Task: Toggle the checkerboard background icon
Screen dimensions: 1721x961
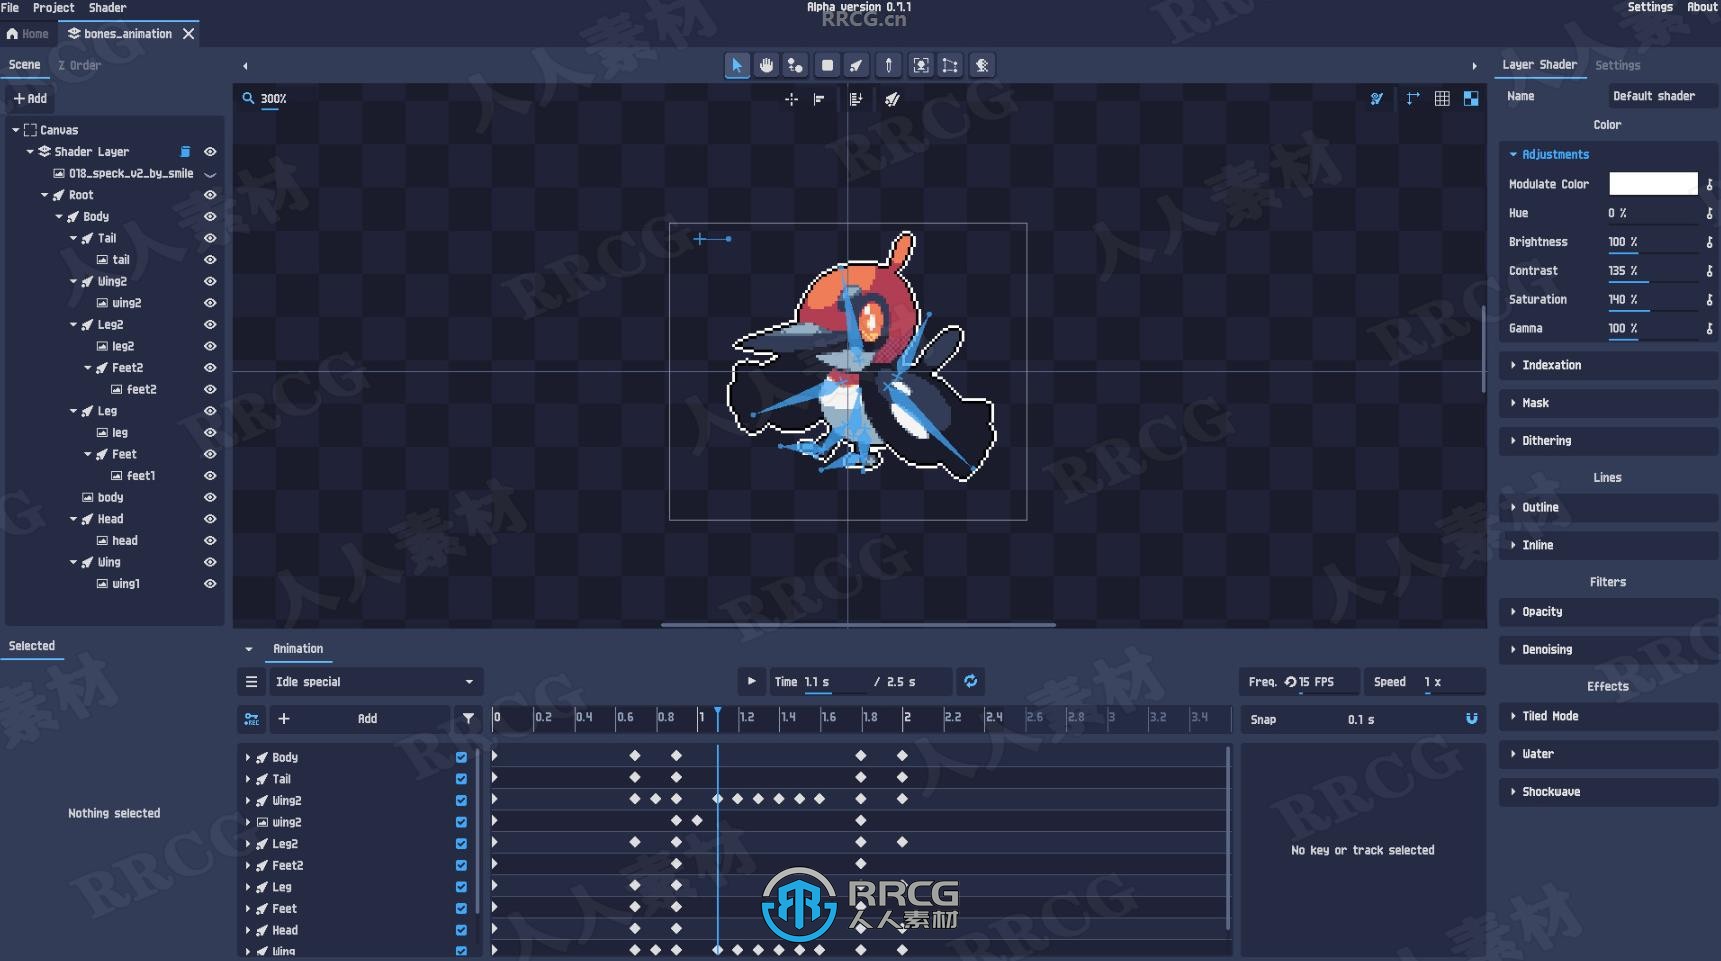Action: 1471,99
